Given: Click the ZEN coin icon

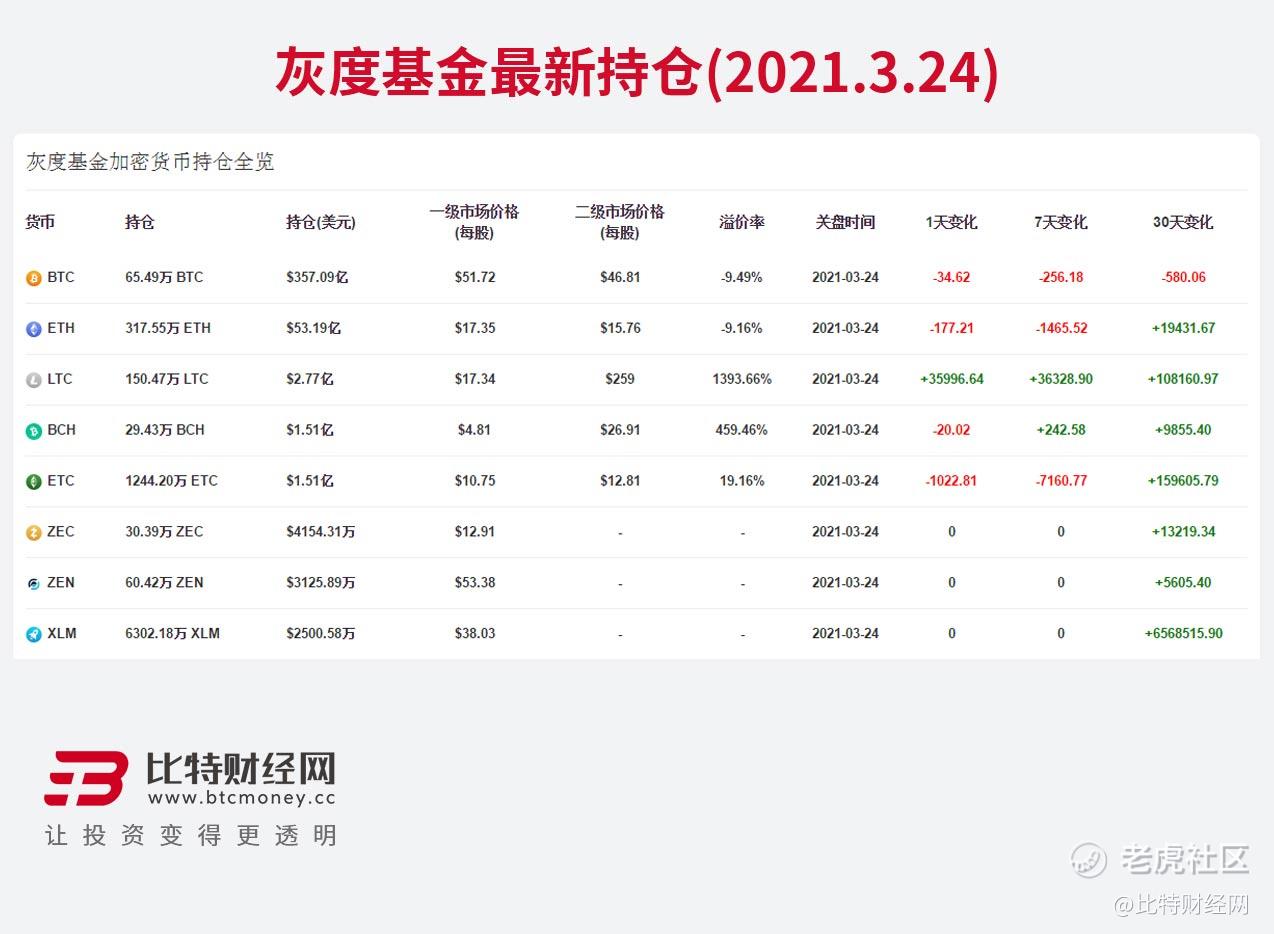Looking at the screenshot, I should tap(34, 584).
